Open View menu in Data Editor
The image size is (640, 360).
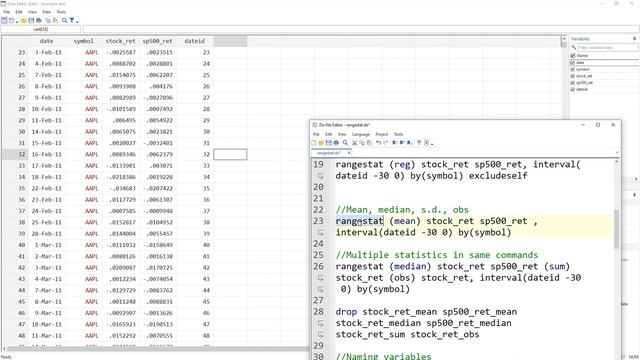[32, 12]
